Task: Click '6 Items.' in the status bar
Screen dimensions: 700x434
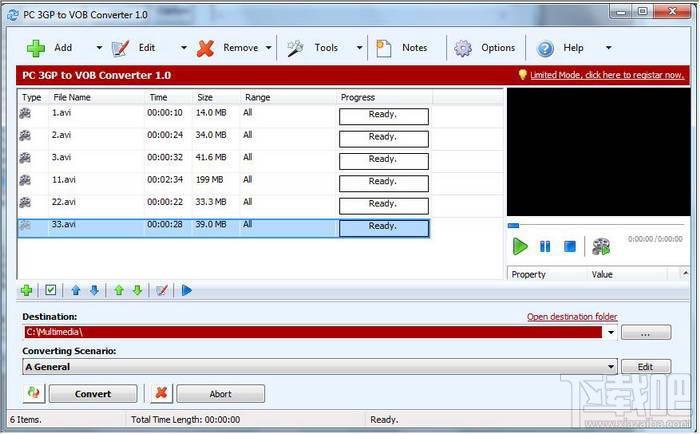Action: (x=25, y=420)
